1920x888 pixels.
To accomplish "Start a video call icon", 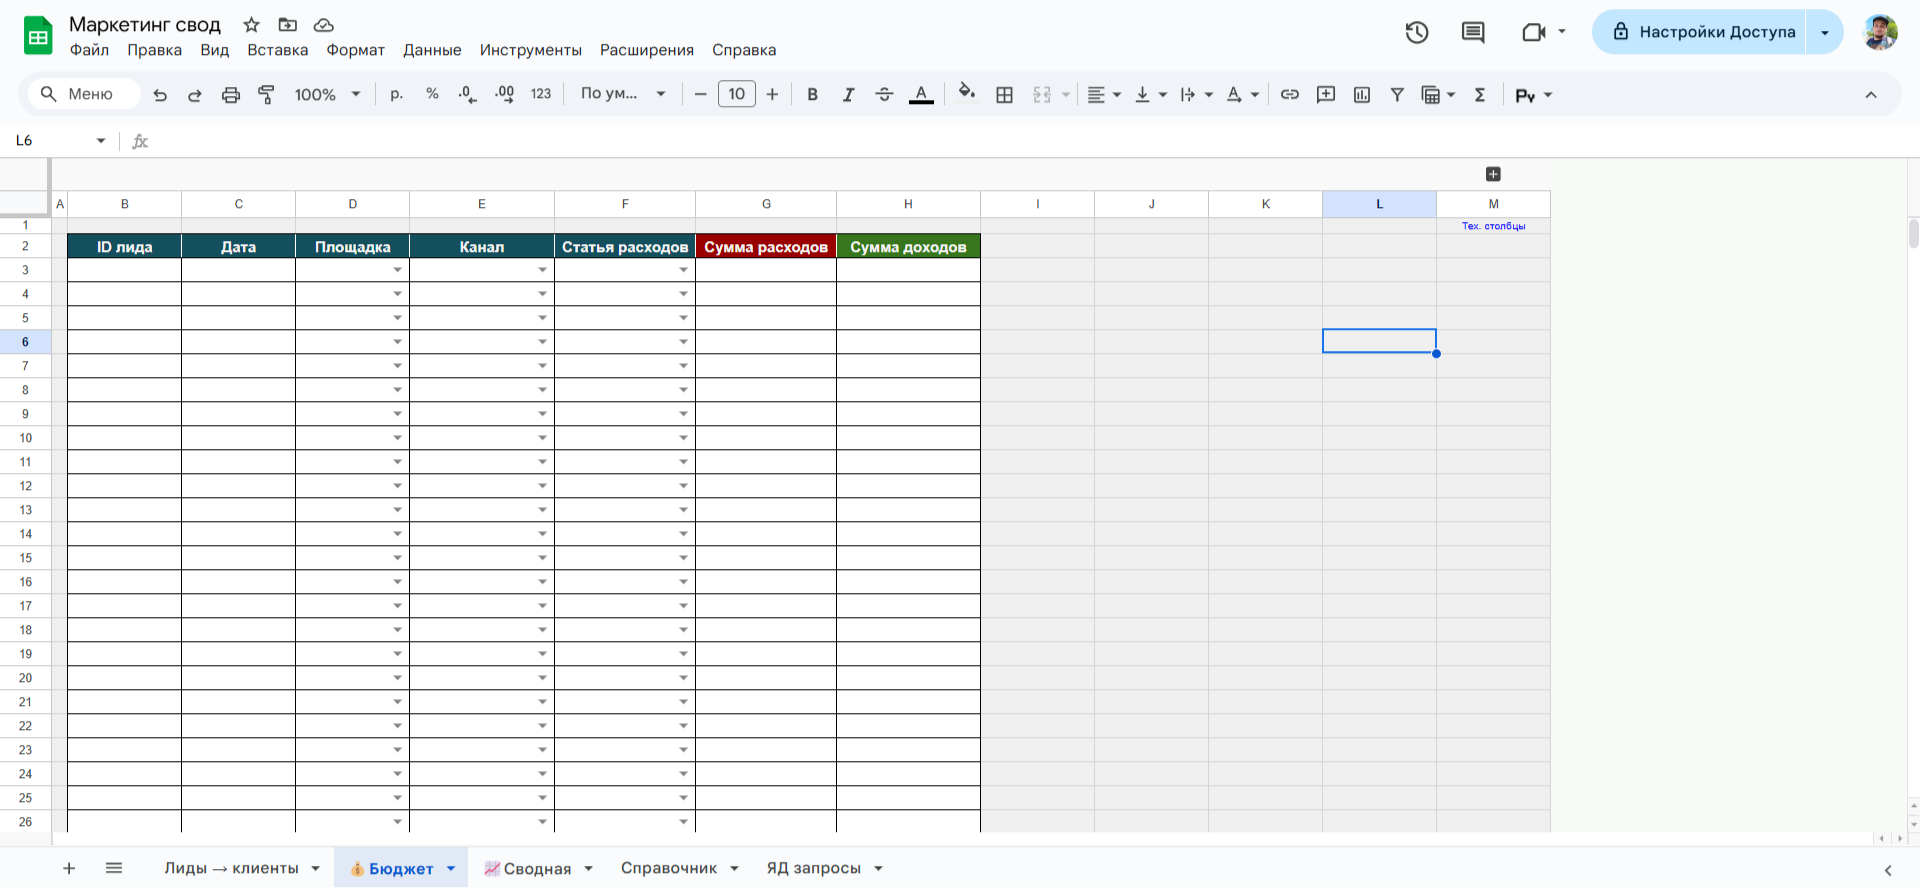I will [1533, 32].
